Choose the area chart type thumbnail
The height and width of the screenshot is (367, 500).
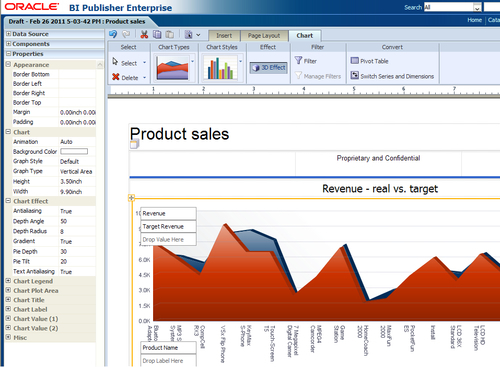click(x=172, y=68)
